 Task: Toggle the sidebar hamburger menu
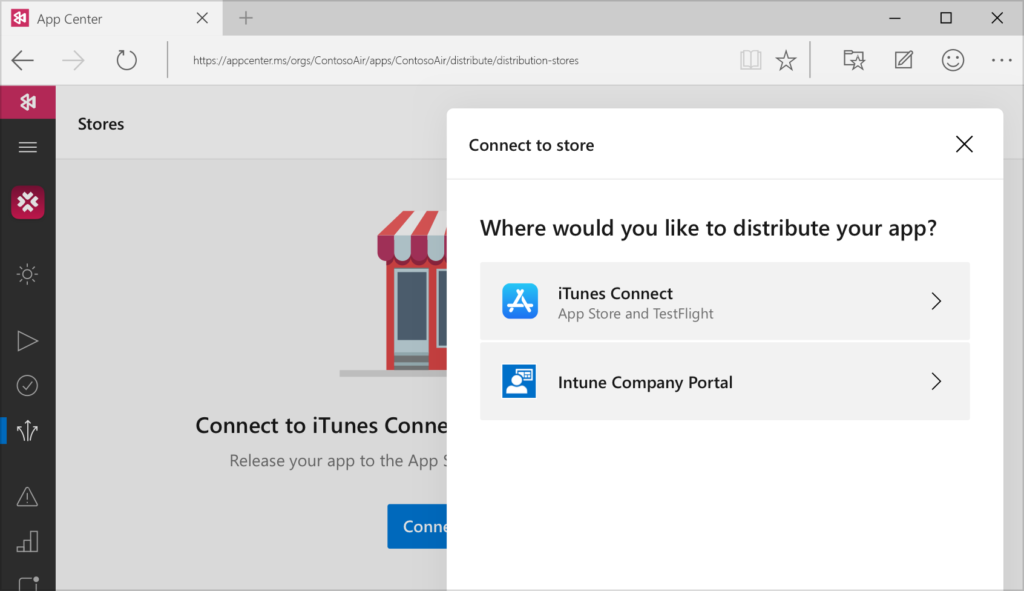(x=27, y=146)
